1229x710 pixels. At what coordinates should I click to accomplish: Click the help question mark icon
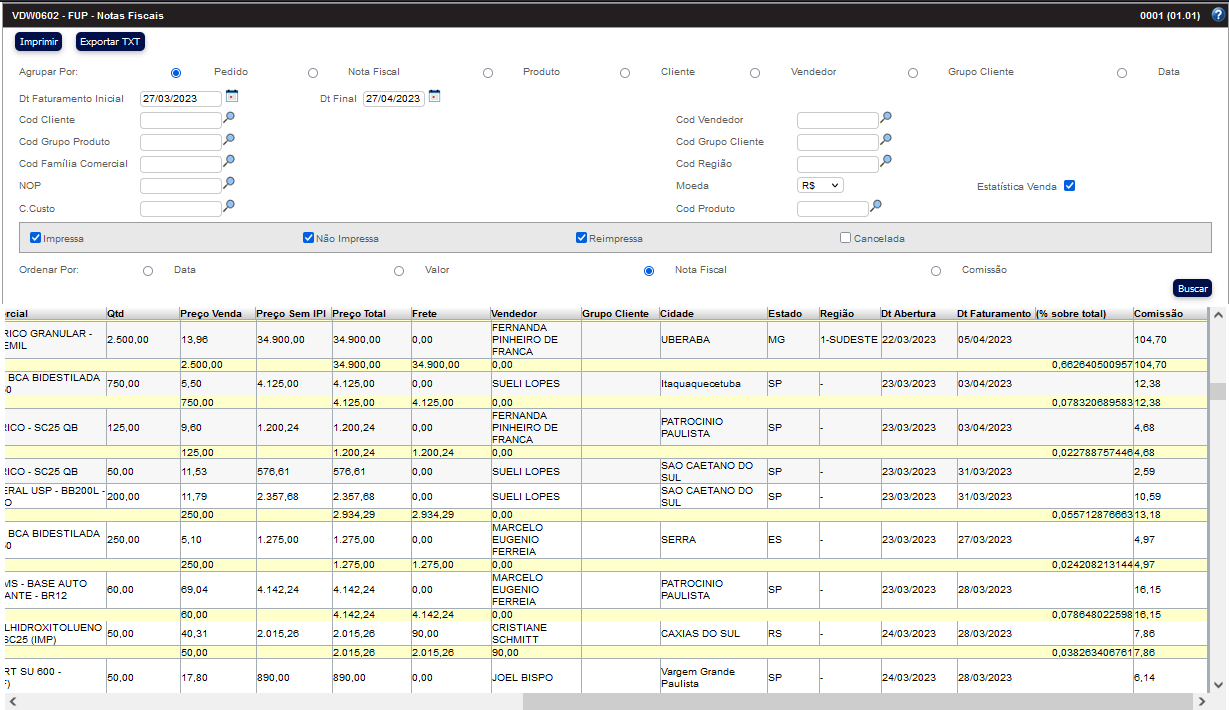point(1217,15)
